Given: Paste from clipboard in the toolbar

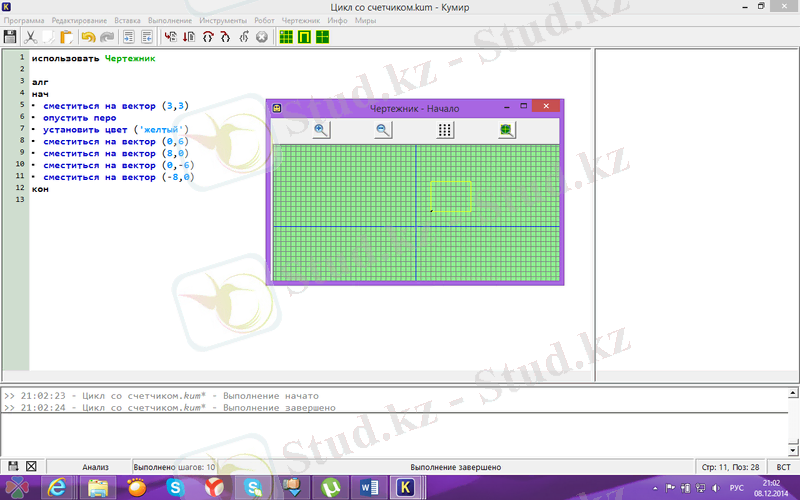Looking at the screenshot, I should tap(66, 37).
